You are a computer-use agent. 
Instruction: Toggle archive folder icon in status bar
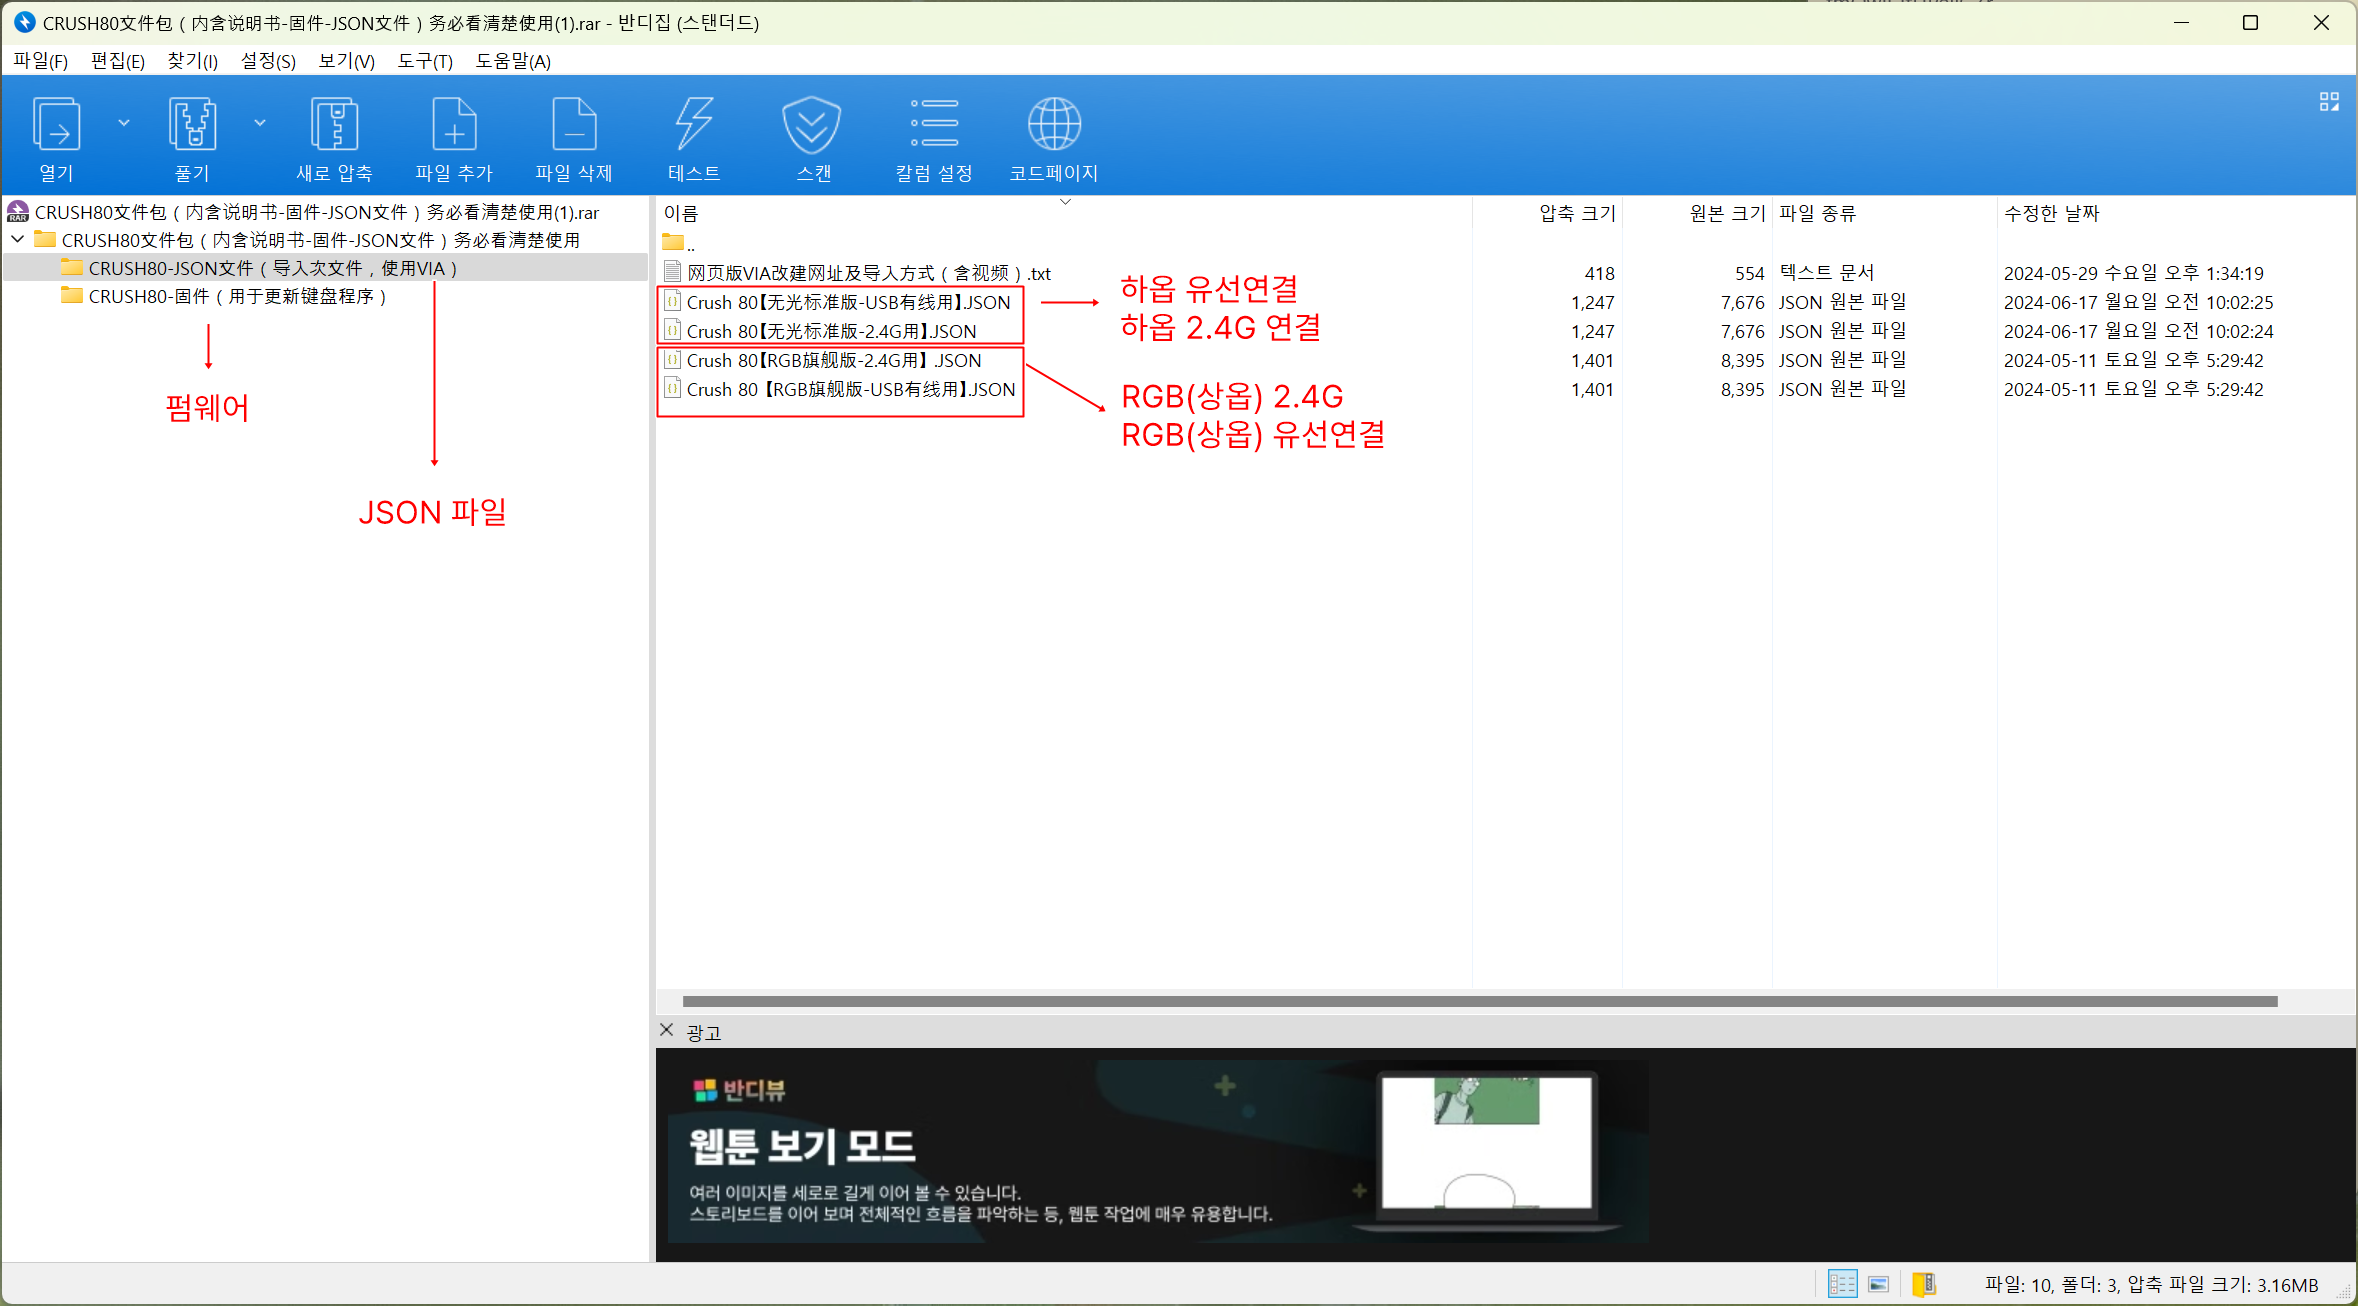click(x=1924, y=1284)
